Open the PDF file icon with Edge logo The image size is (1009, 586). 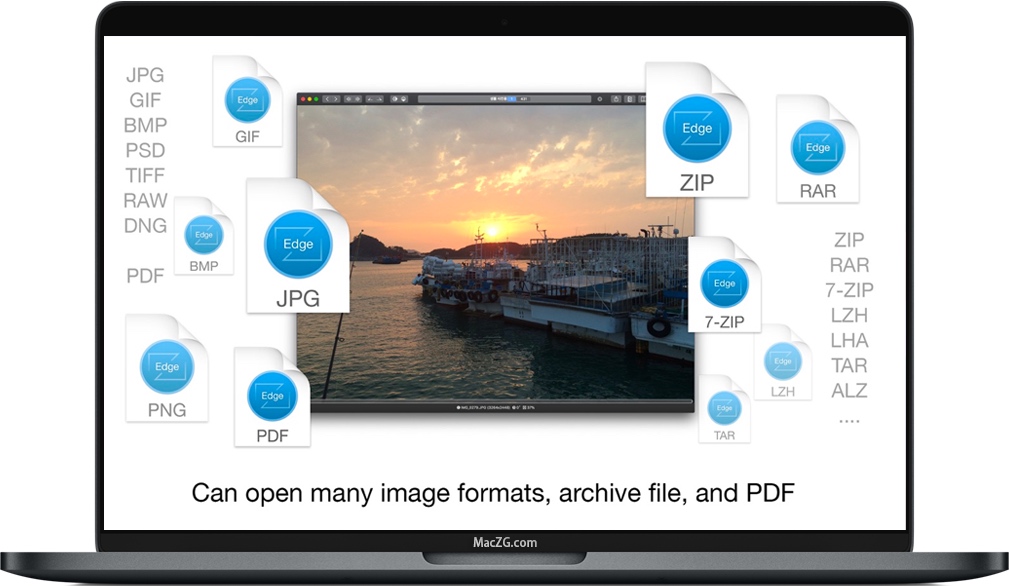[x=272, y=397]
